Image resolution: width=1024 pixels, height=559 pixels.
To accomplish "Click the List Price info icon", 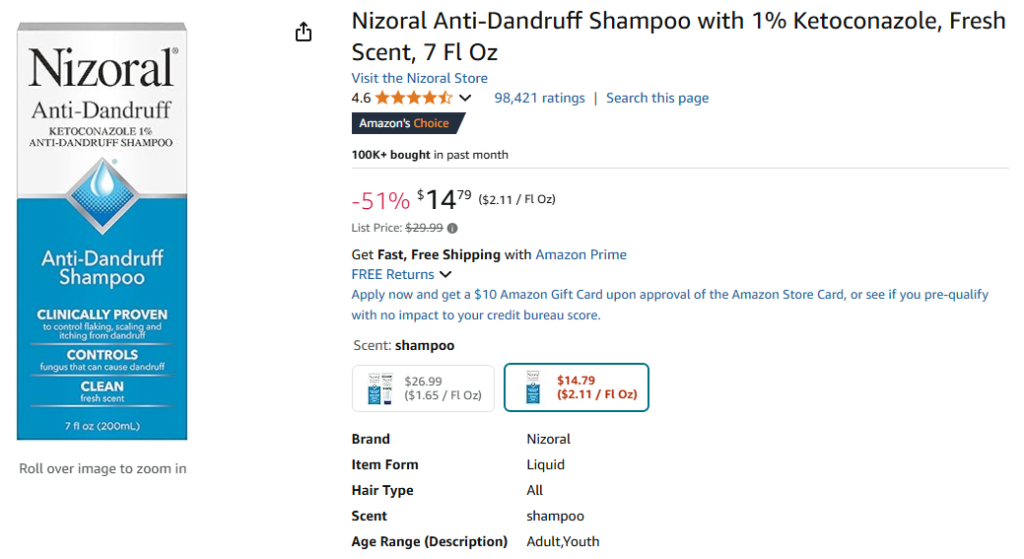I will pyautogui.click(x=452, y=228).
